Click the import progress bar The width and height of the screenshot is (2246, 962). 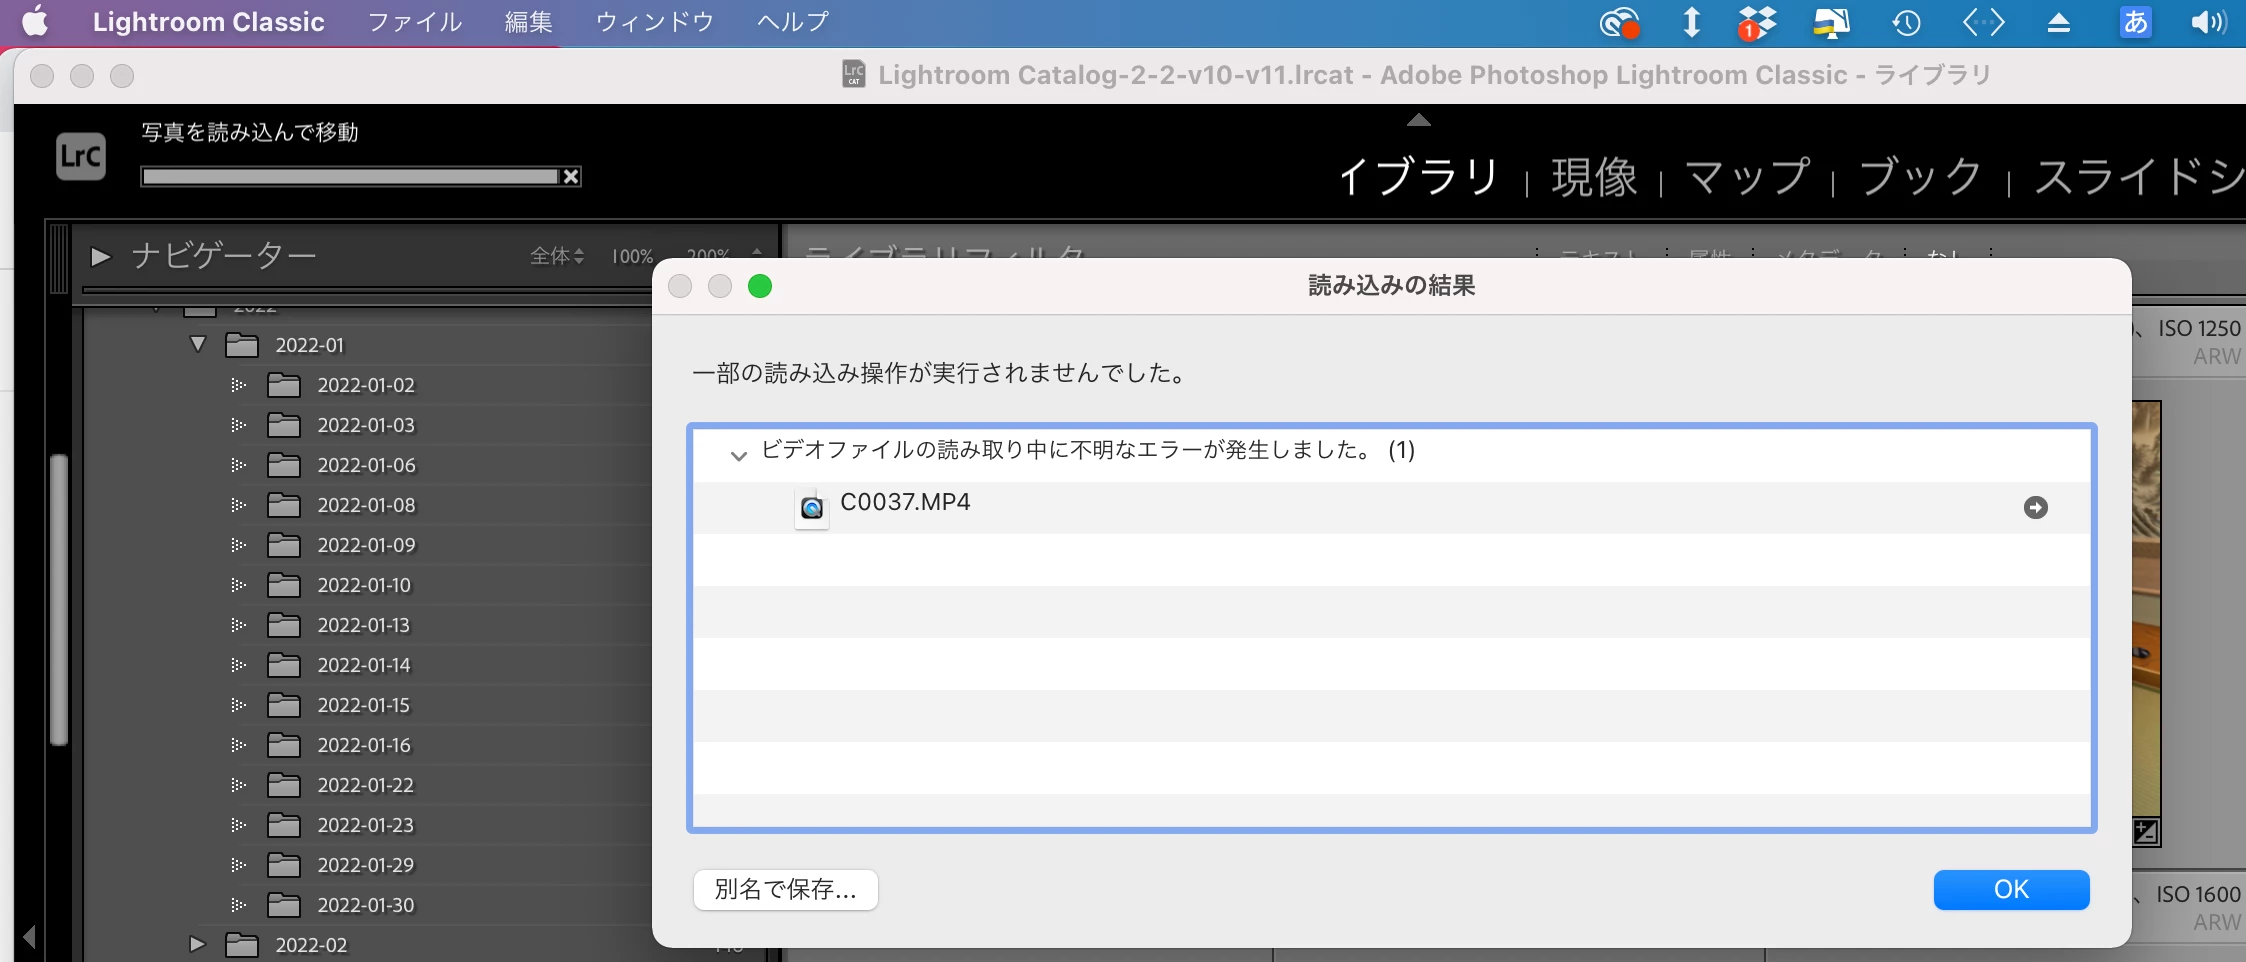(x=350, y=177)
